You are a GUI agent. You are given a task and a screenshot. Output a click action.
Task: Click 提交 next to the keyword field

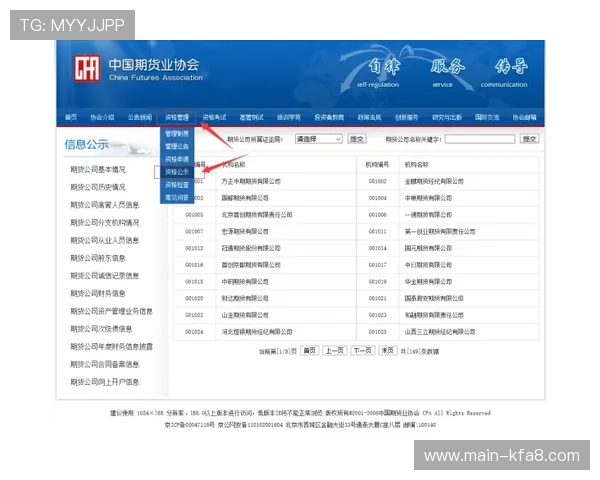[x=530, y=139]
